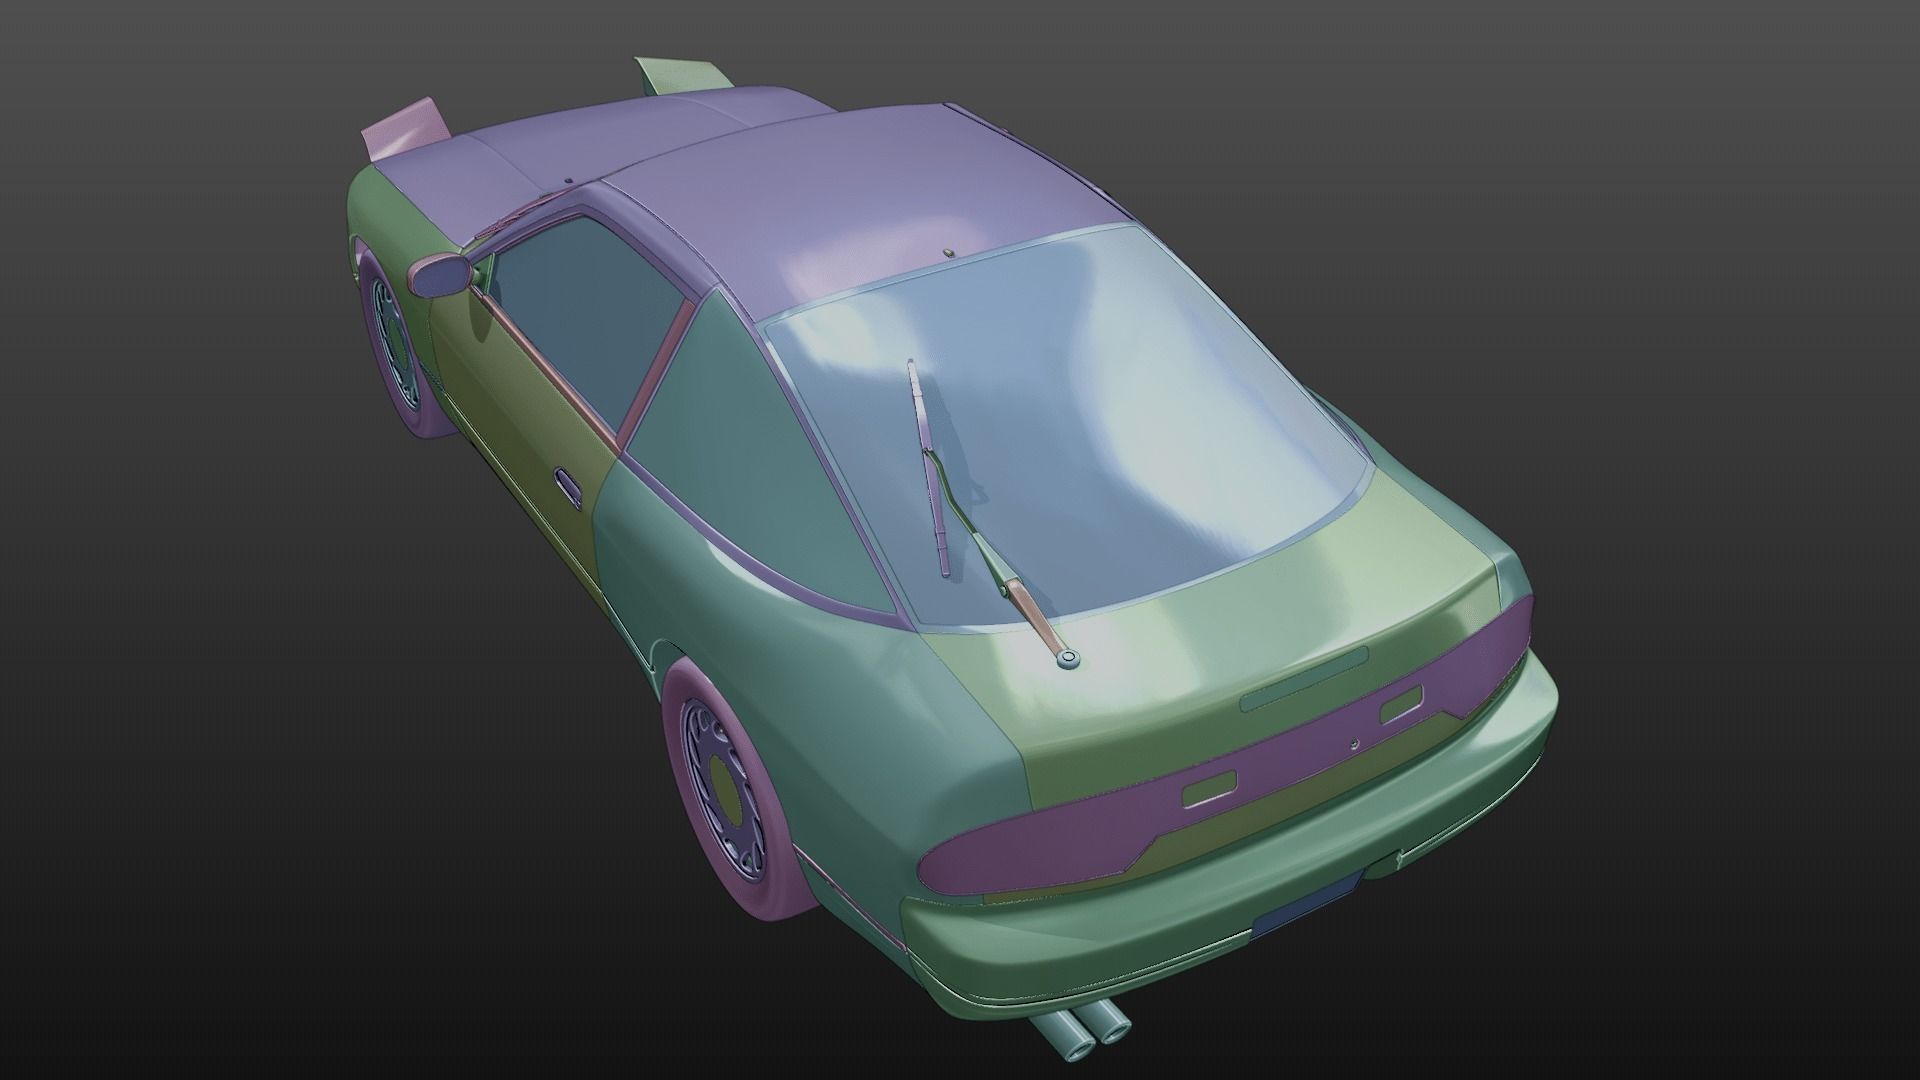Select the wiper pivot cap on hatch
Screen dimensions: 1920x1080
1069,658
